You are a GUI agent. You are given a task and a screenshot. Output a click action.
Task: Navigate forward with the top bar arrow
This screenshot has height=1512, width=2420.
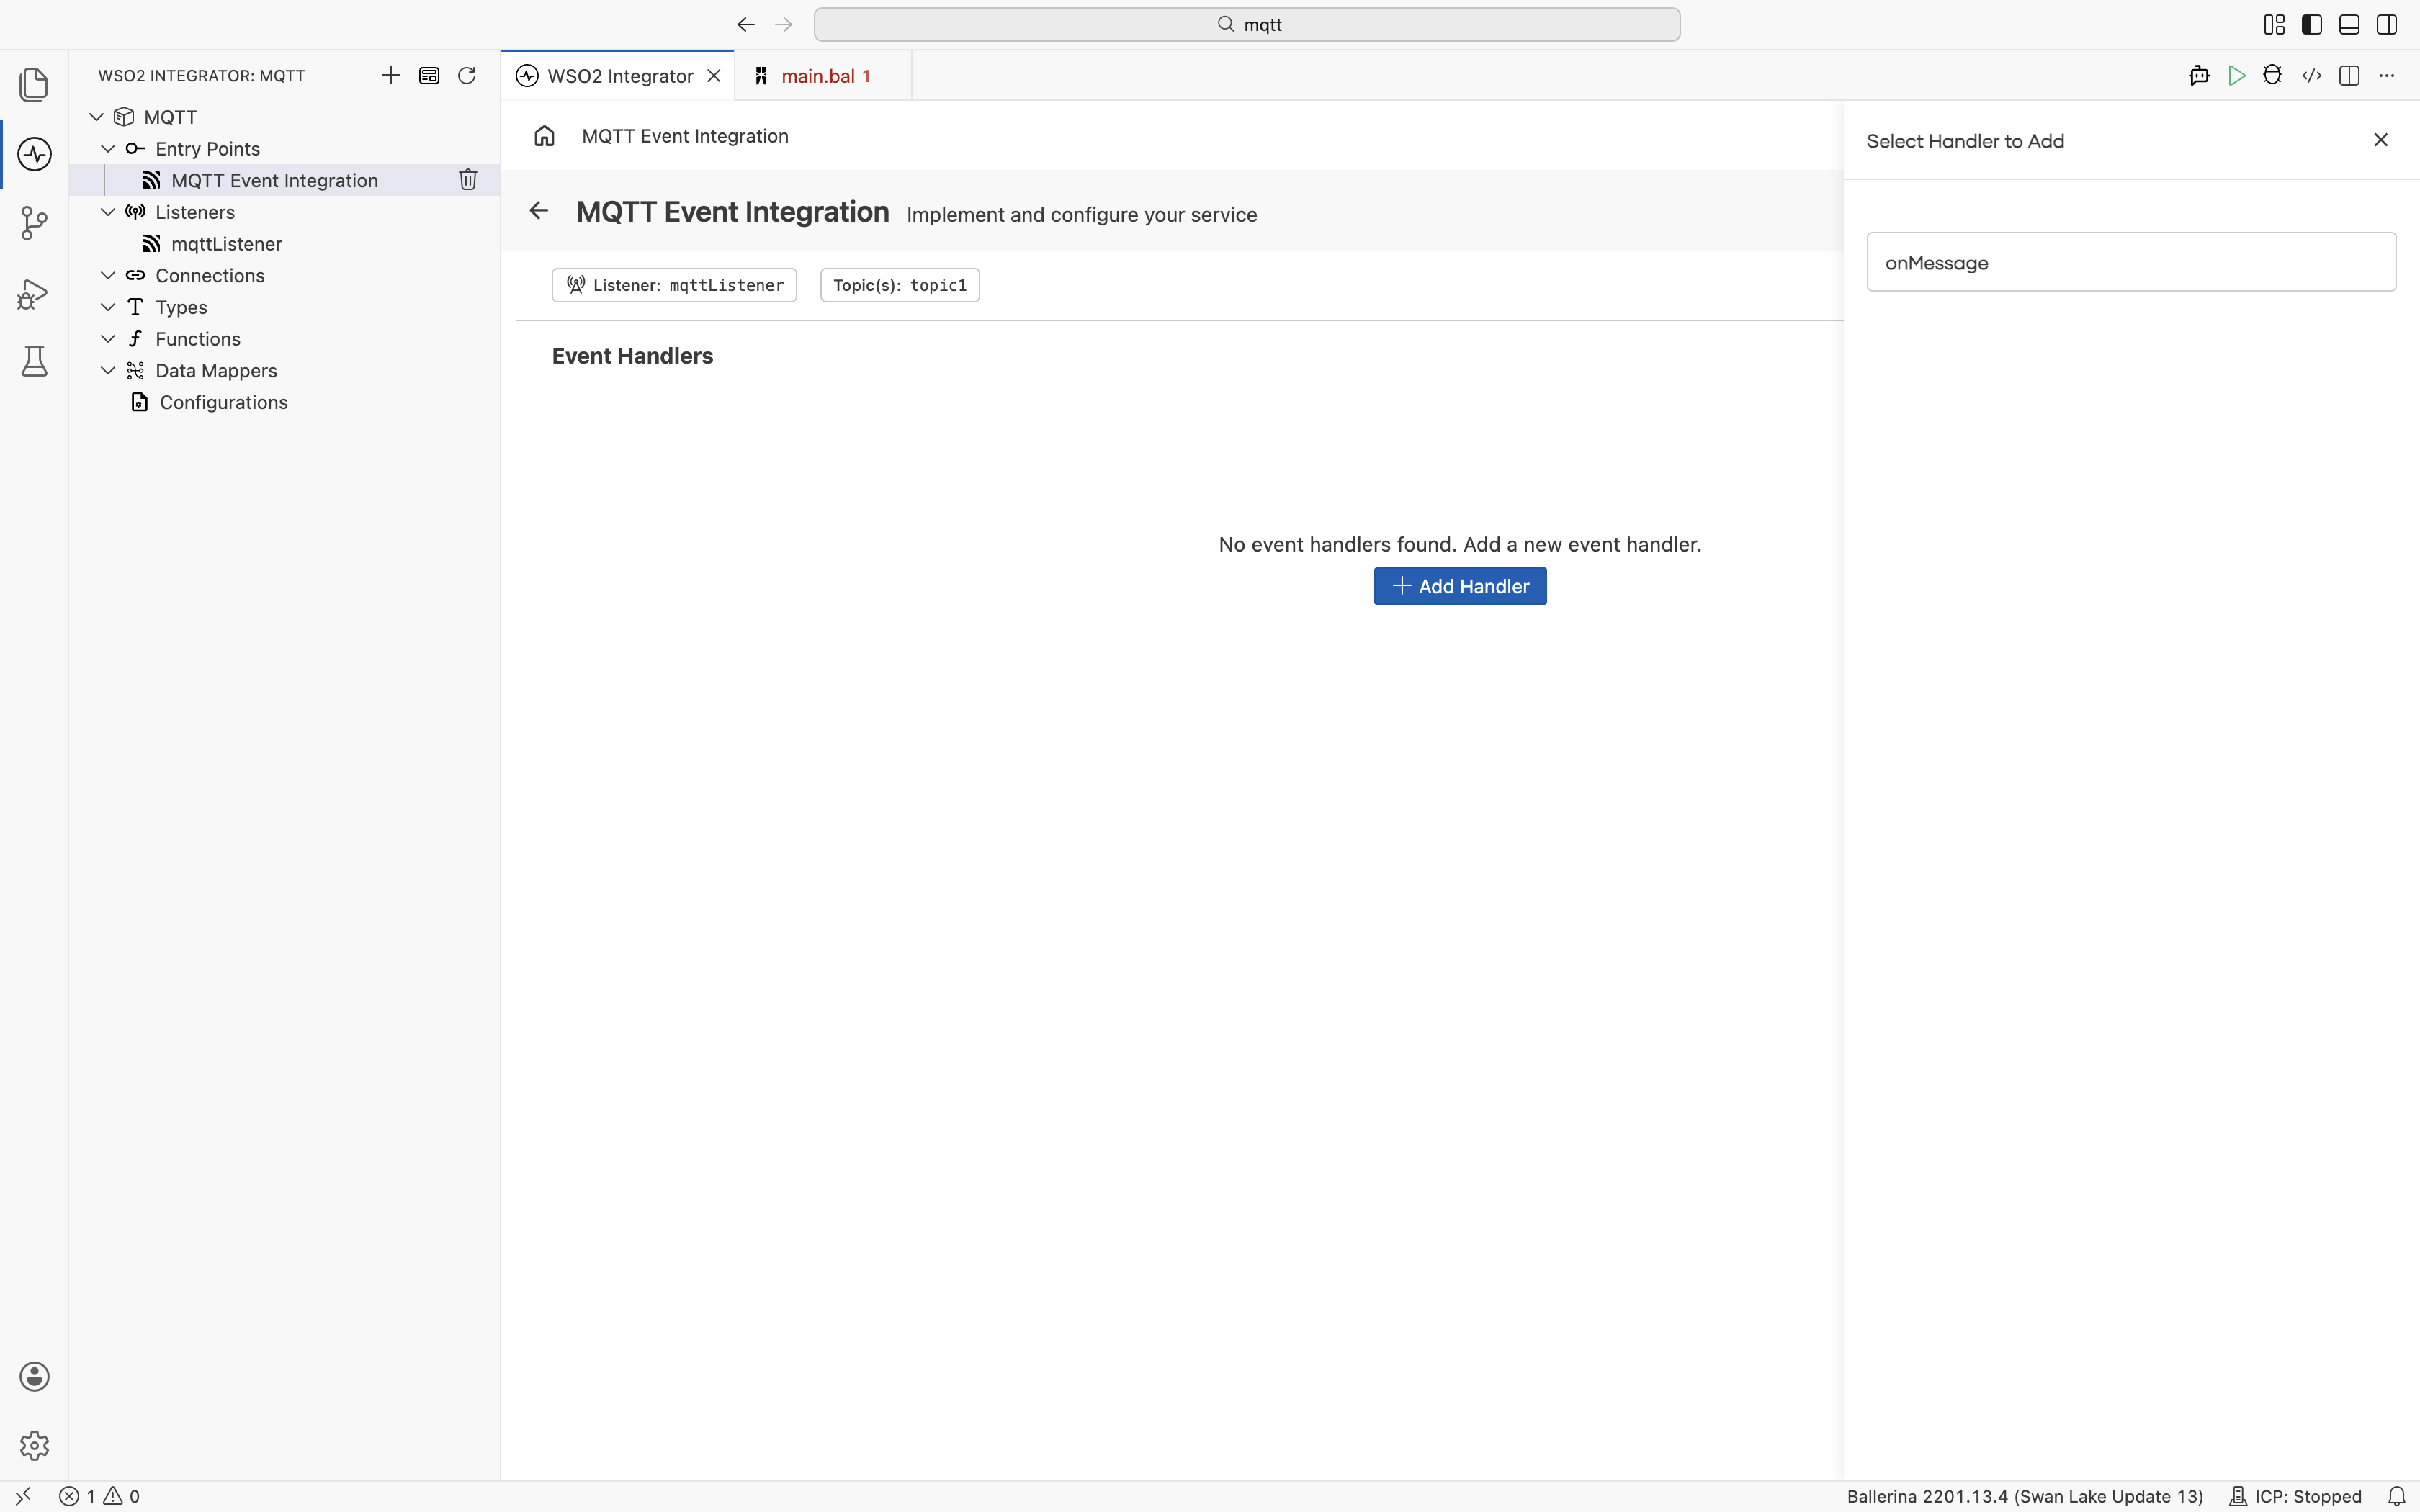point(784,25)
